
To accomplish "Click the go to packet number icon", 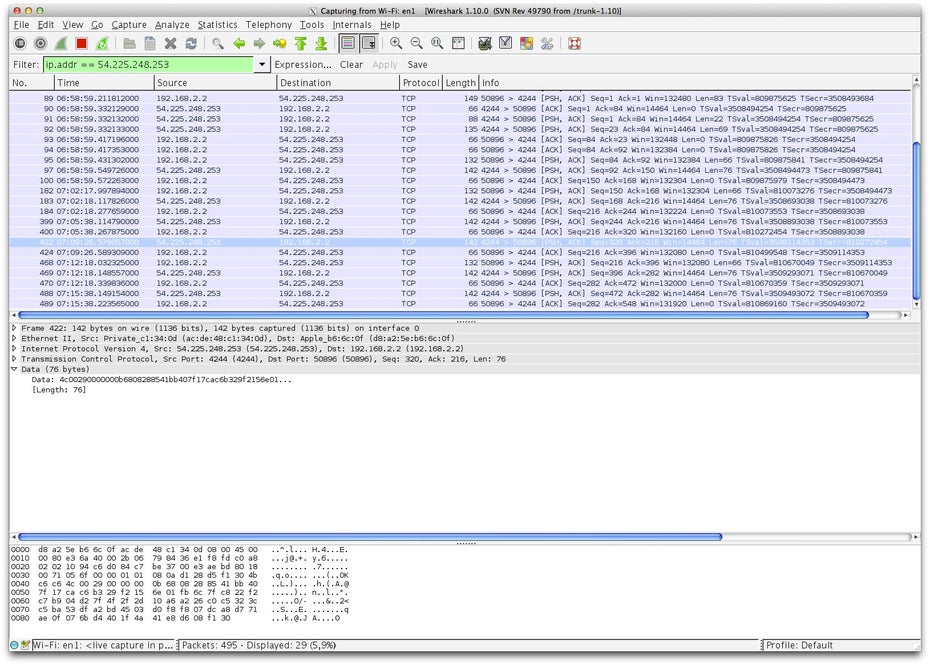I will (x=280, y=43).
